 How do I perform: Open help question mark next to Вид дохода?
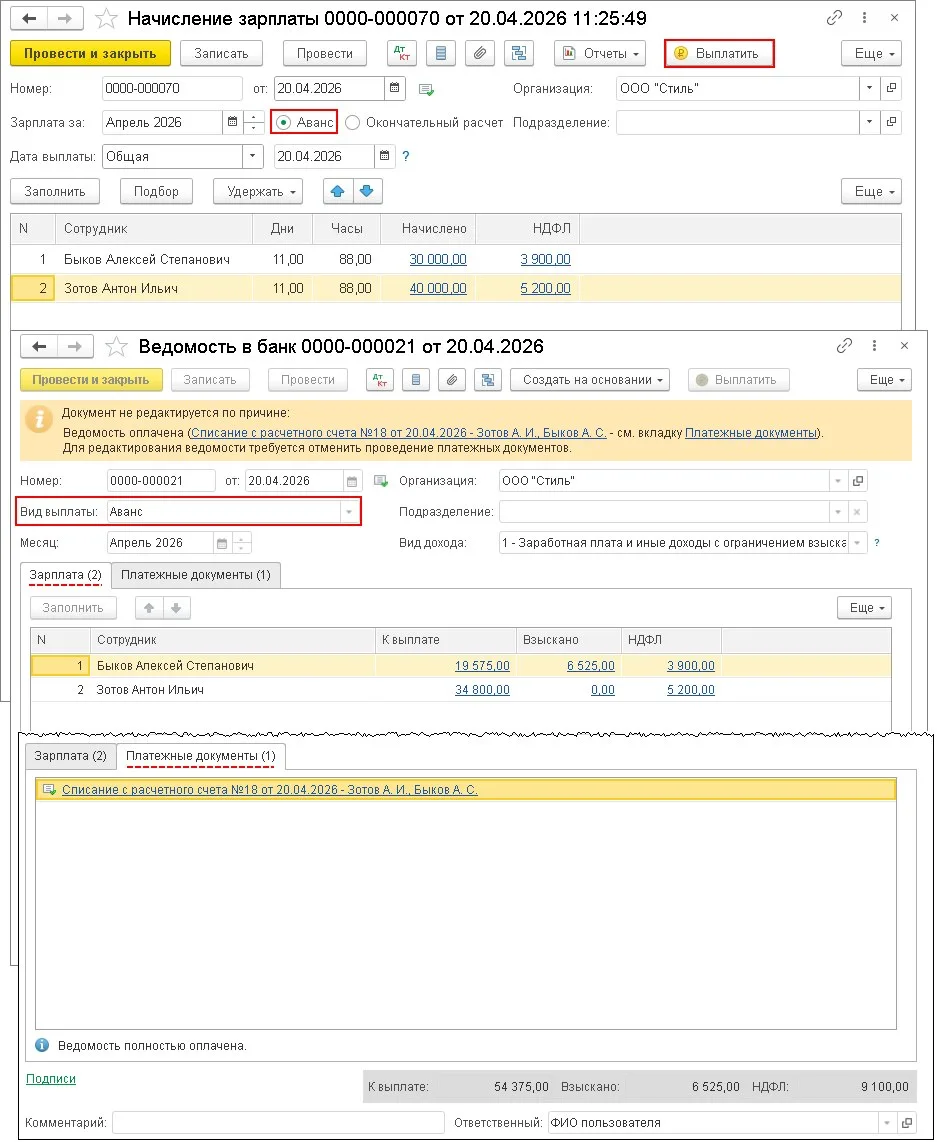(x=877, y=543)
